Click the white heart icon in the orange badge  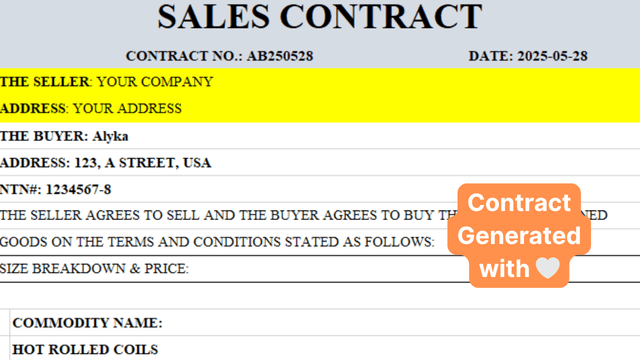click(547, 268)
